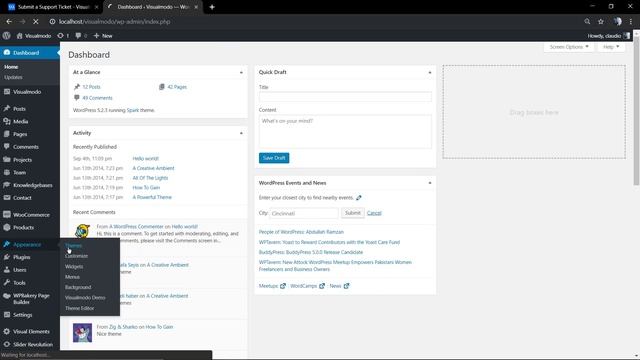
Task: Open Plugins in the sidebar
Action: (22, 257)
